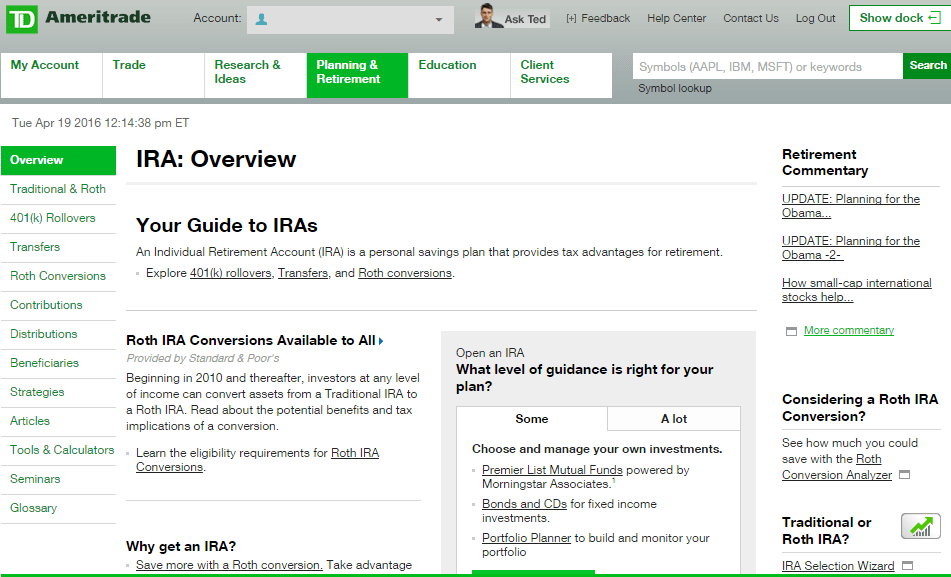Open Transfers in the left sidebar
Image resolution: width=951 pixels, height=577 pixels.
click(x=58, y=247)
